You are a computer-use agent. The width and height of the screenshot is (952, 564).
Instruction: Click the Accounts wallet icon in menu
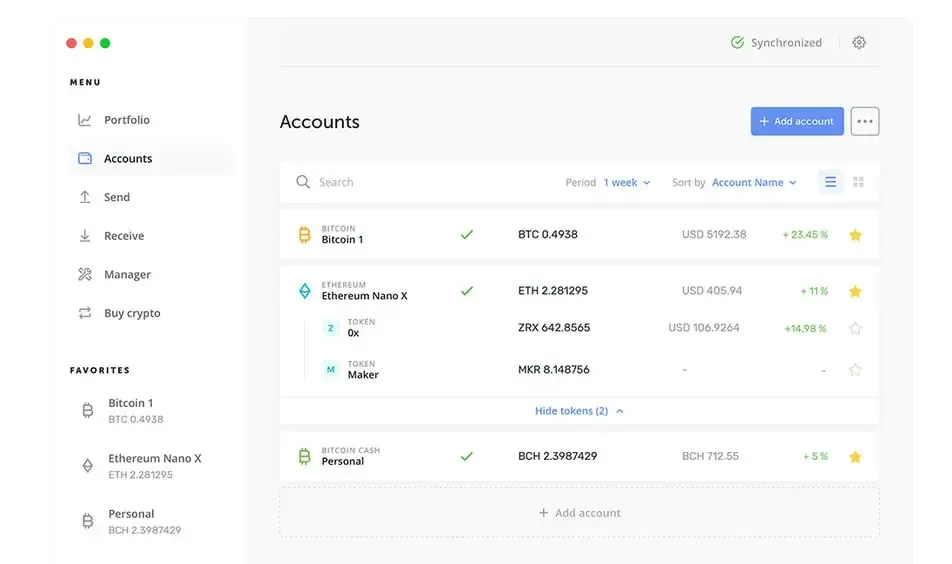[x=85, y=158]
